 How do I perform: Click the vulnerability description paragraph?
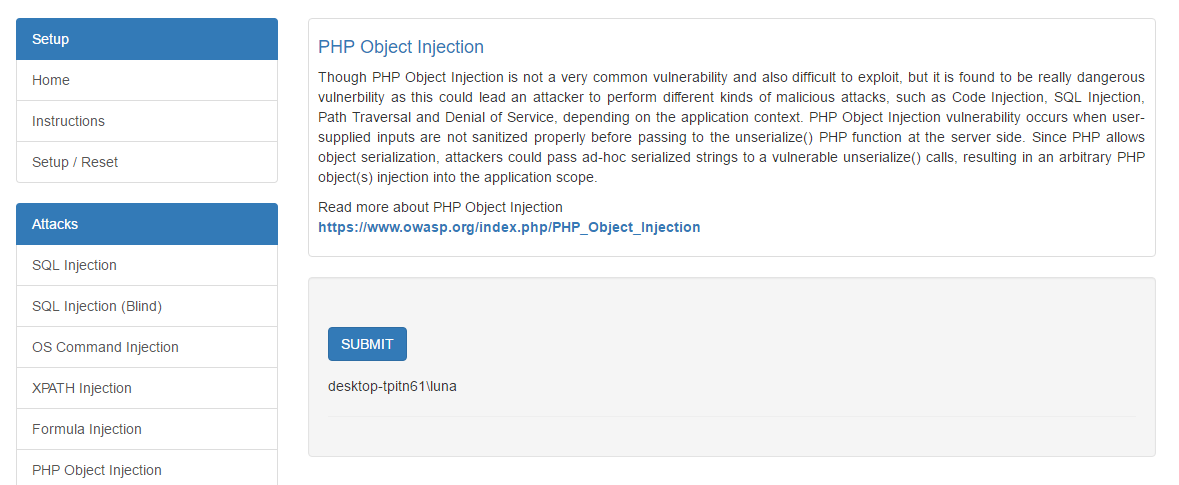pyautogui.click(x=732, y=128)
